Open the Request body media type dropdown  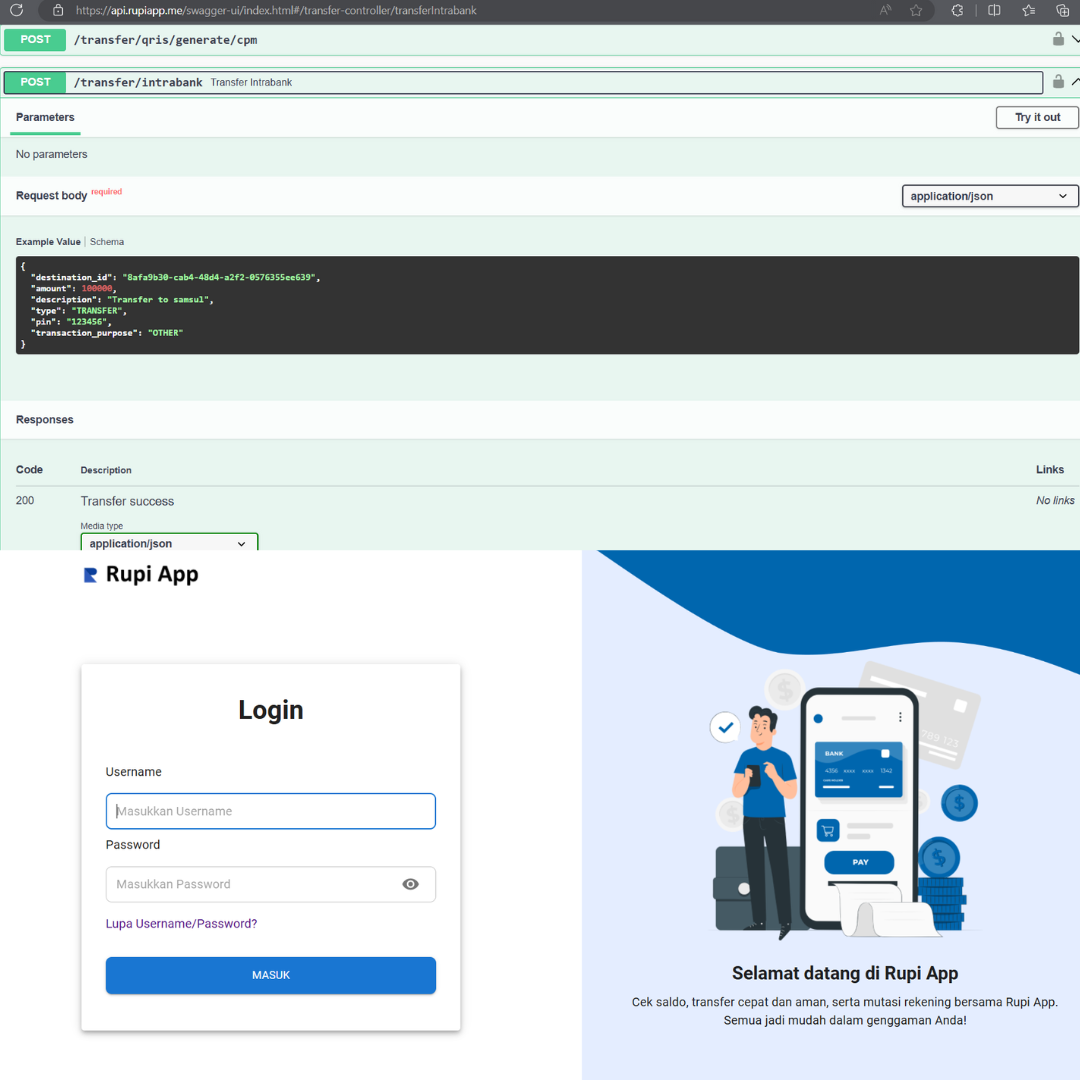988,196
